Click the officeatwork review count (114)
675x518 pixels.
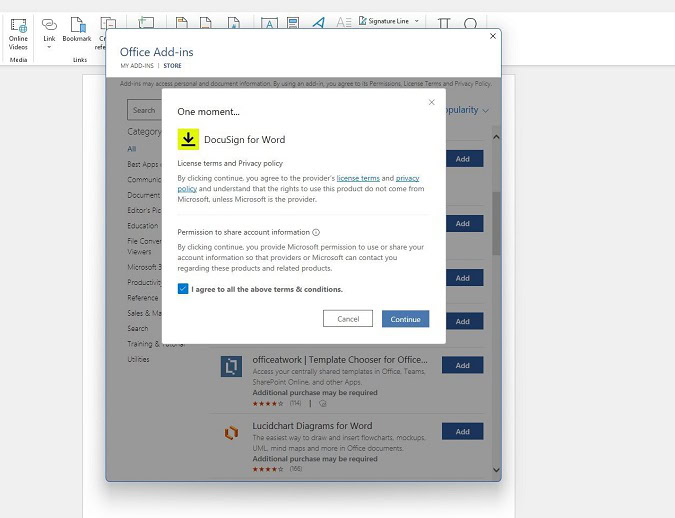(x=295, y=403)
